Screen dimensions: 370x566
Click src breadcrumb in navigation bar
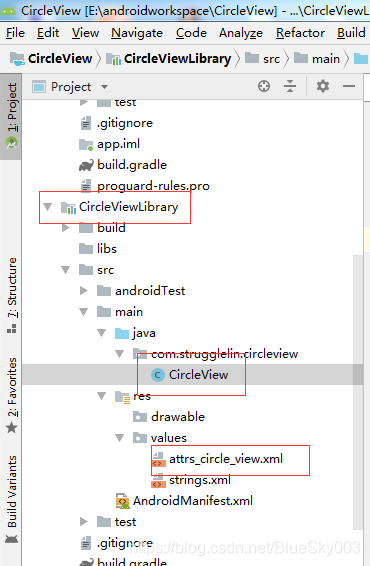[x=262, y=58]
